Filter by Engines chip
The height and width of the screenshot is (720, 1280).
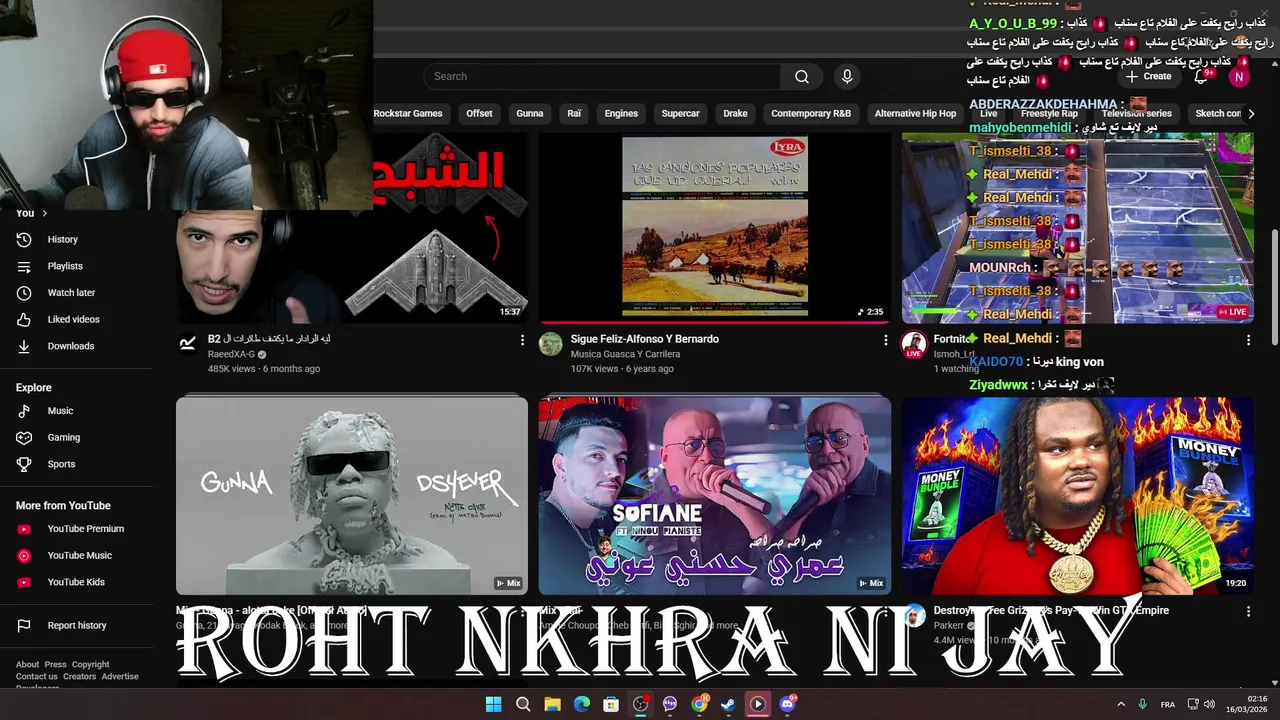pyautogui.click(x=621, y=114)
